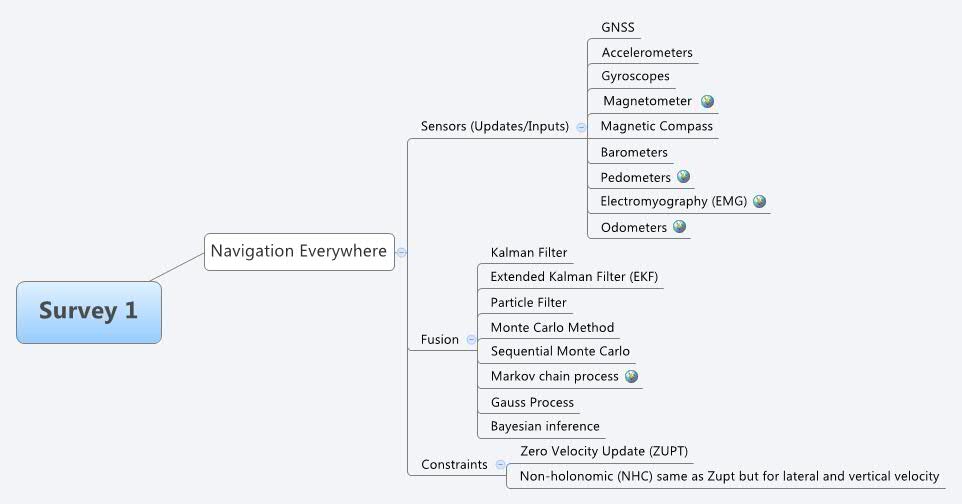Select the Non-holonomic (NHC) constraint node
Viewport: 962px width, 504px height.
[729, 477]
